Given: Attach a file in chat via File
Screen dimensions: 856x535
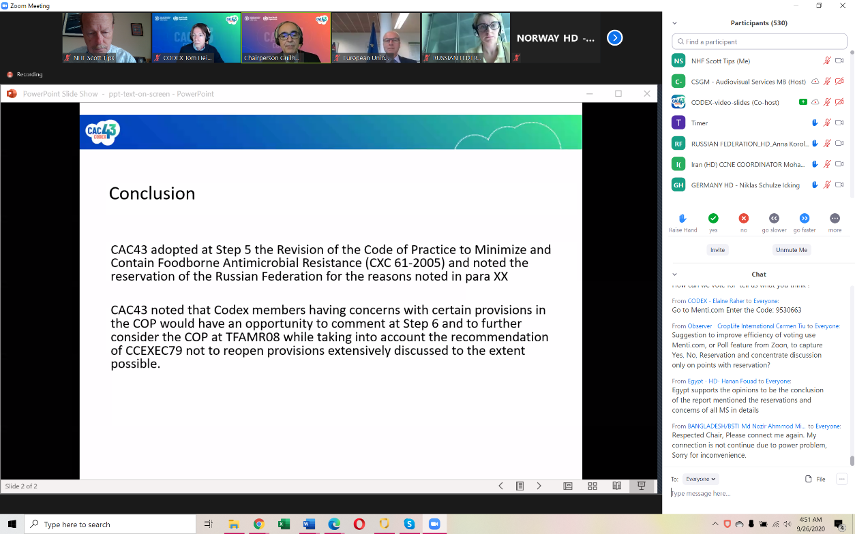Looking at the screenshot, I should point(816,479).
